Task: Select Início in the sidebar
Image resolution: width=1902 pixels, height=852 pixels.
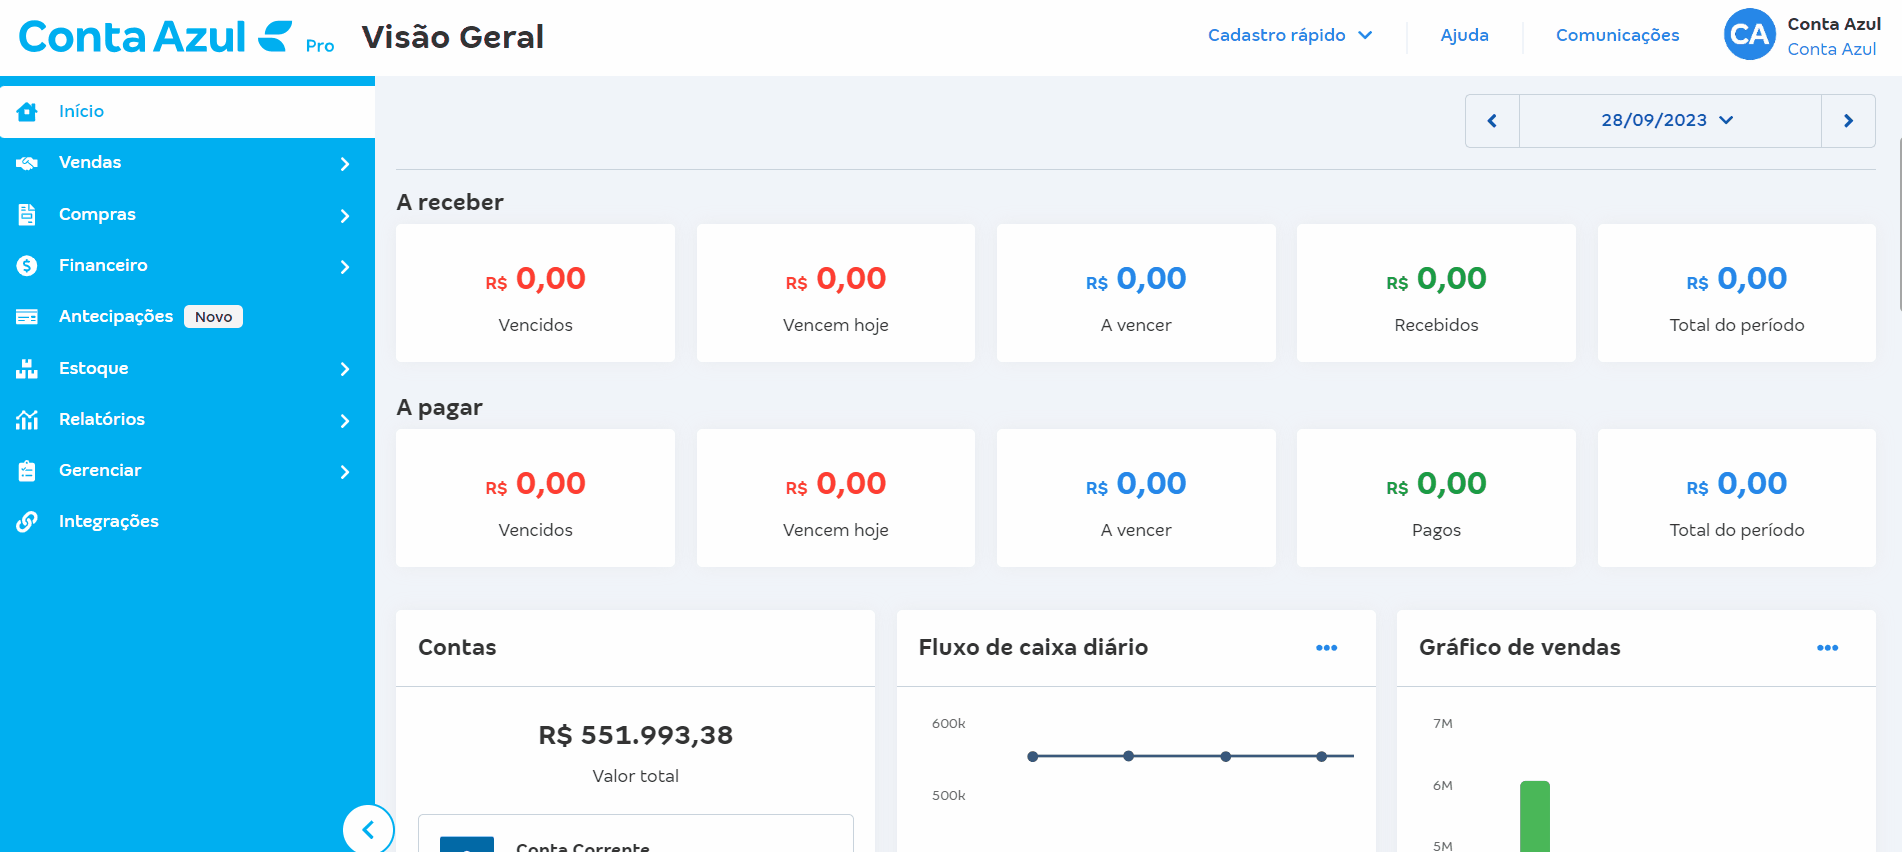Action: 187,111
